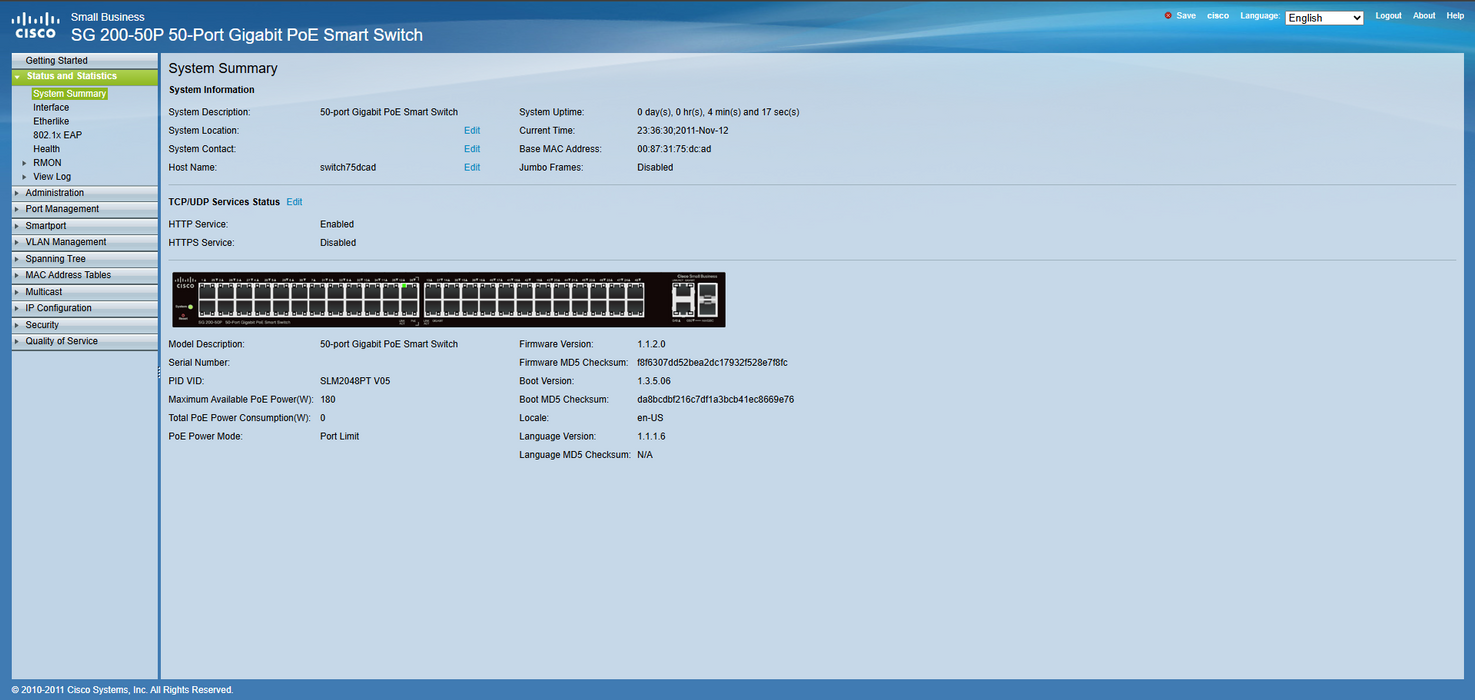
Task: Expand the Security menu
Action: pyautogui.click(x=84, y=325)
